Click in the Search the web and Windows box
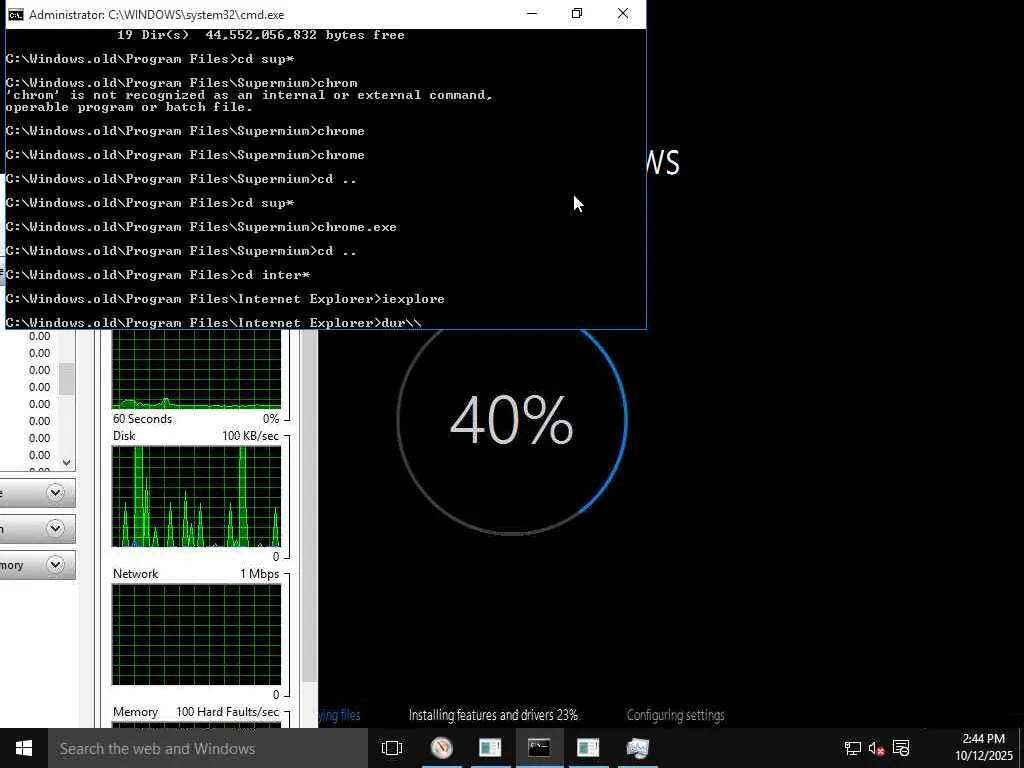1024x768 pixels. [208, 748]
